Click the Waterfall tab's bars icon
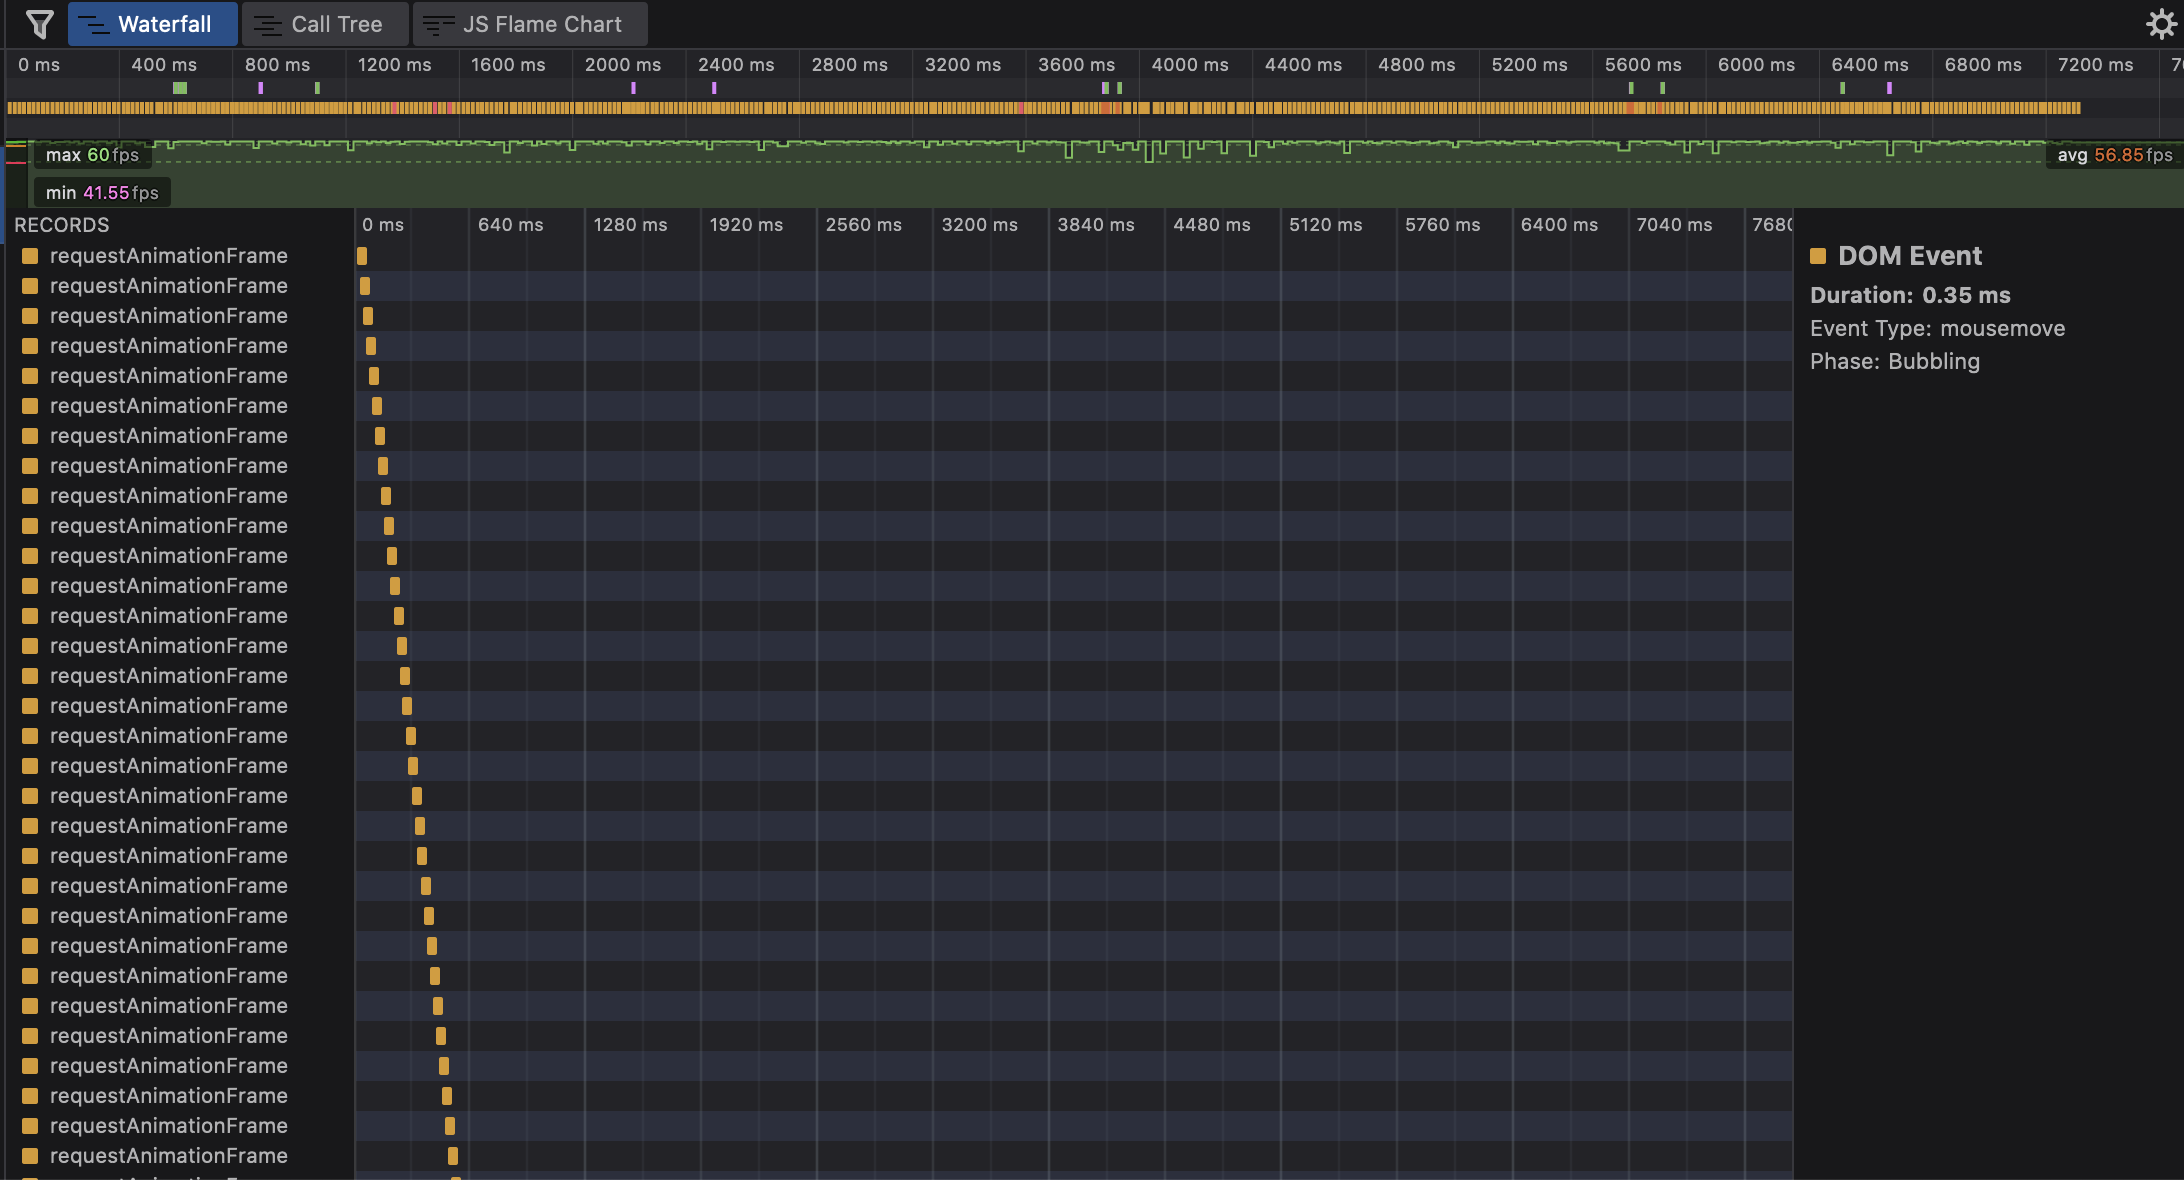2184x1180 pixels. 93,25
